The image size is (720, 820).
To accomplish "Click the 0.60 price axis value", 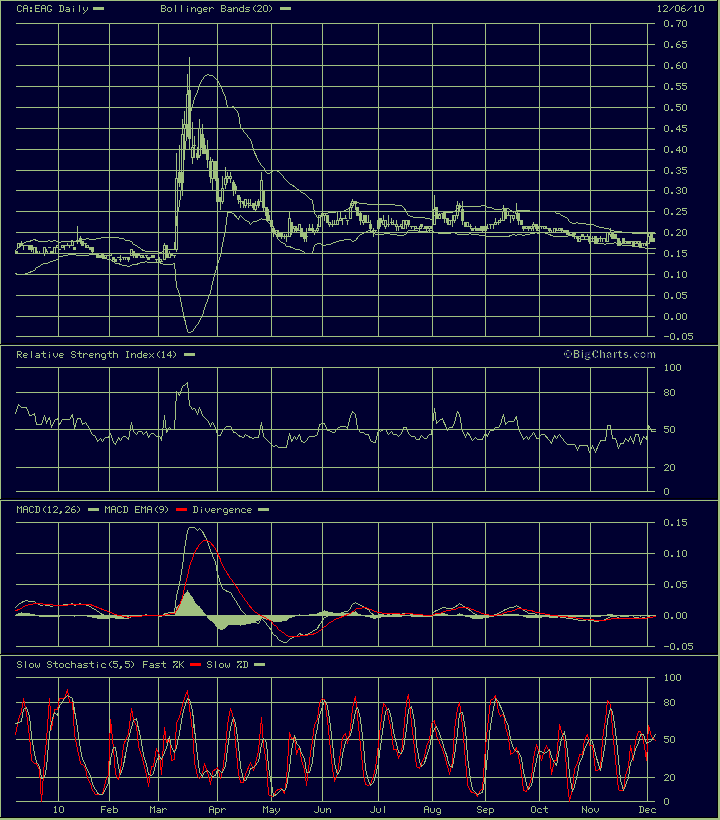I will click(x=675, y=66).
